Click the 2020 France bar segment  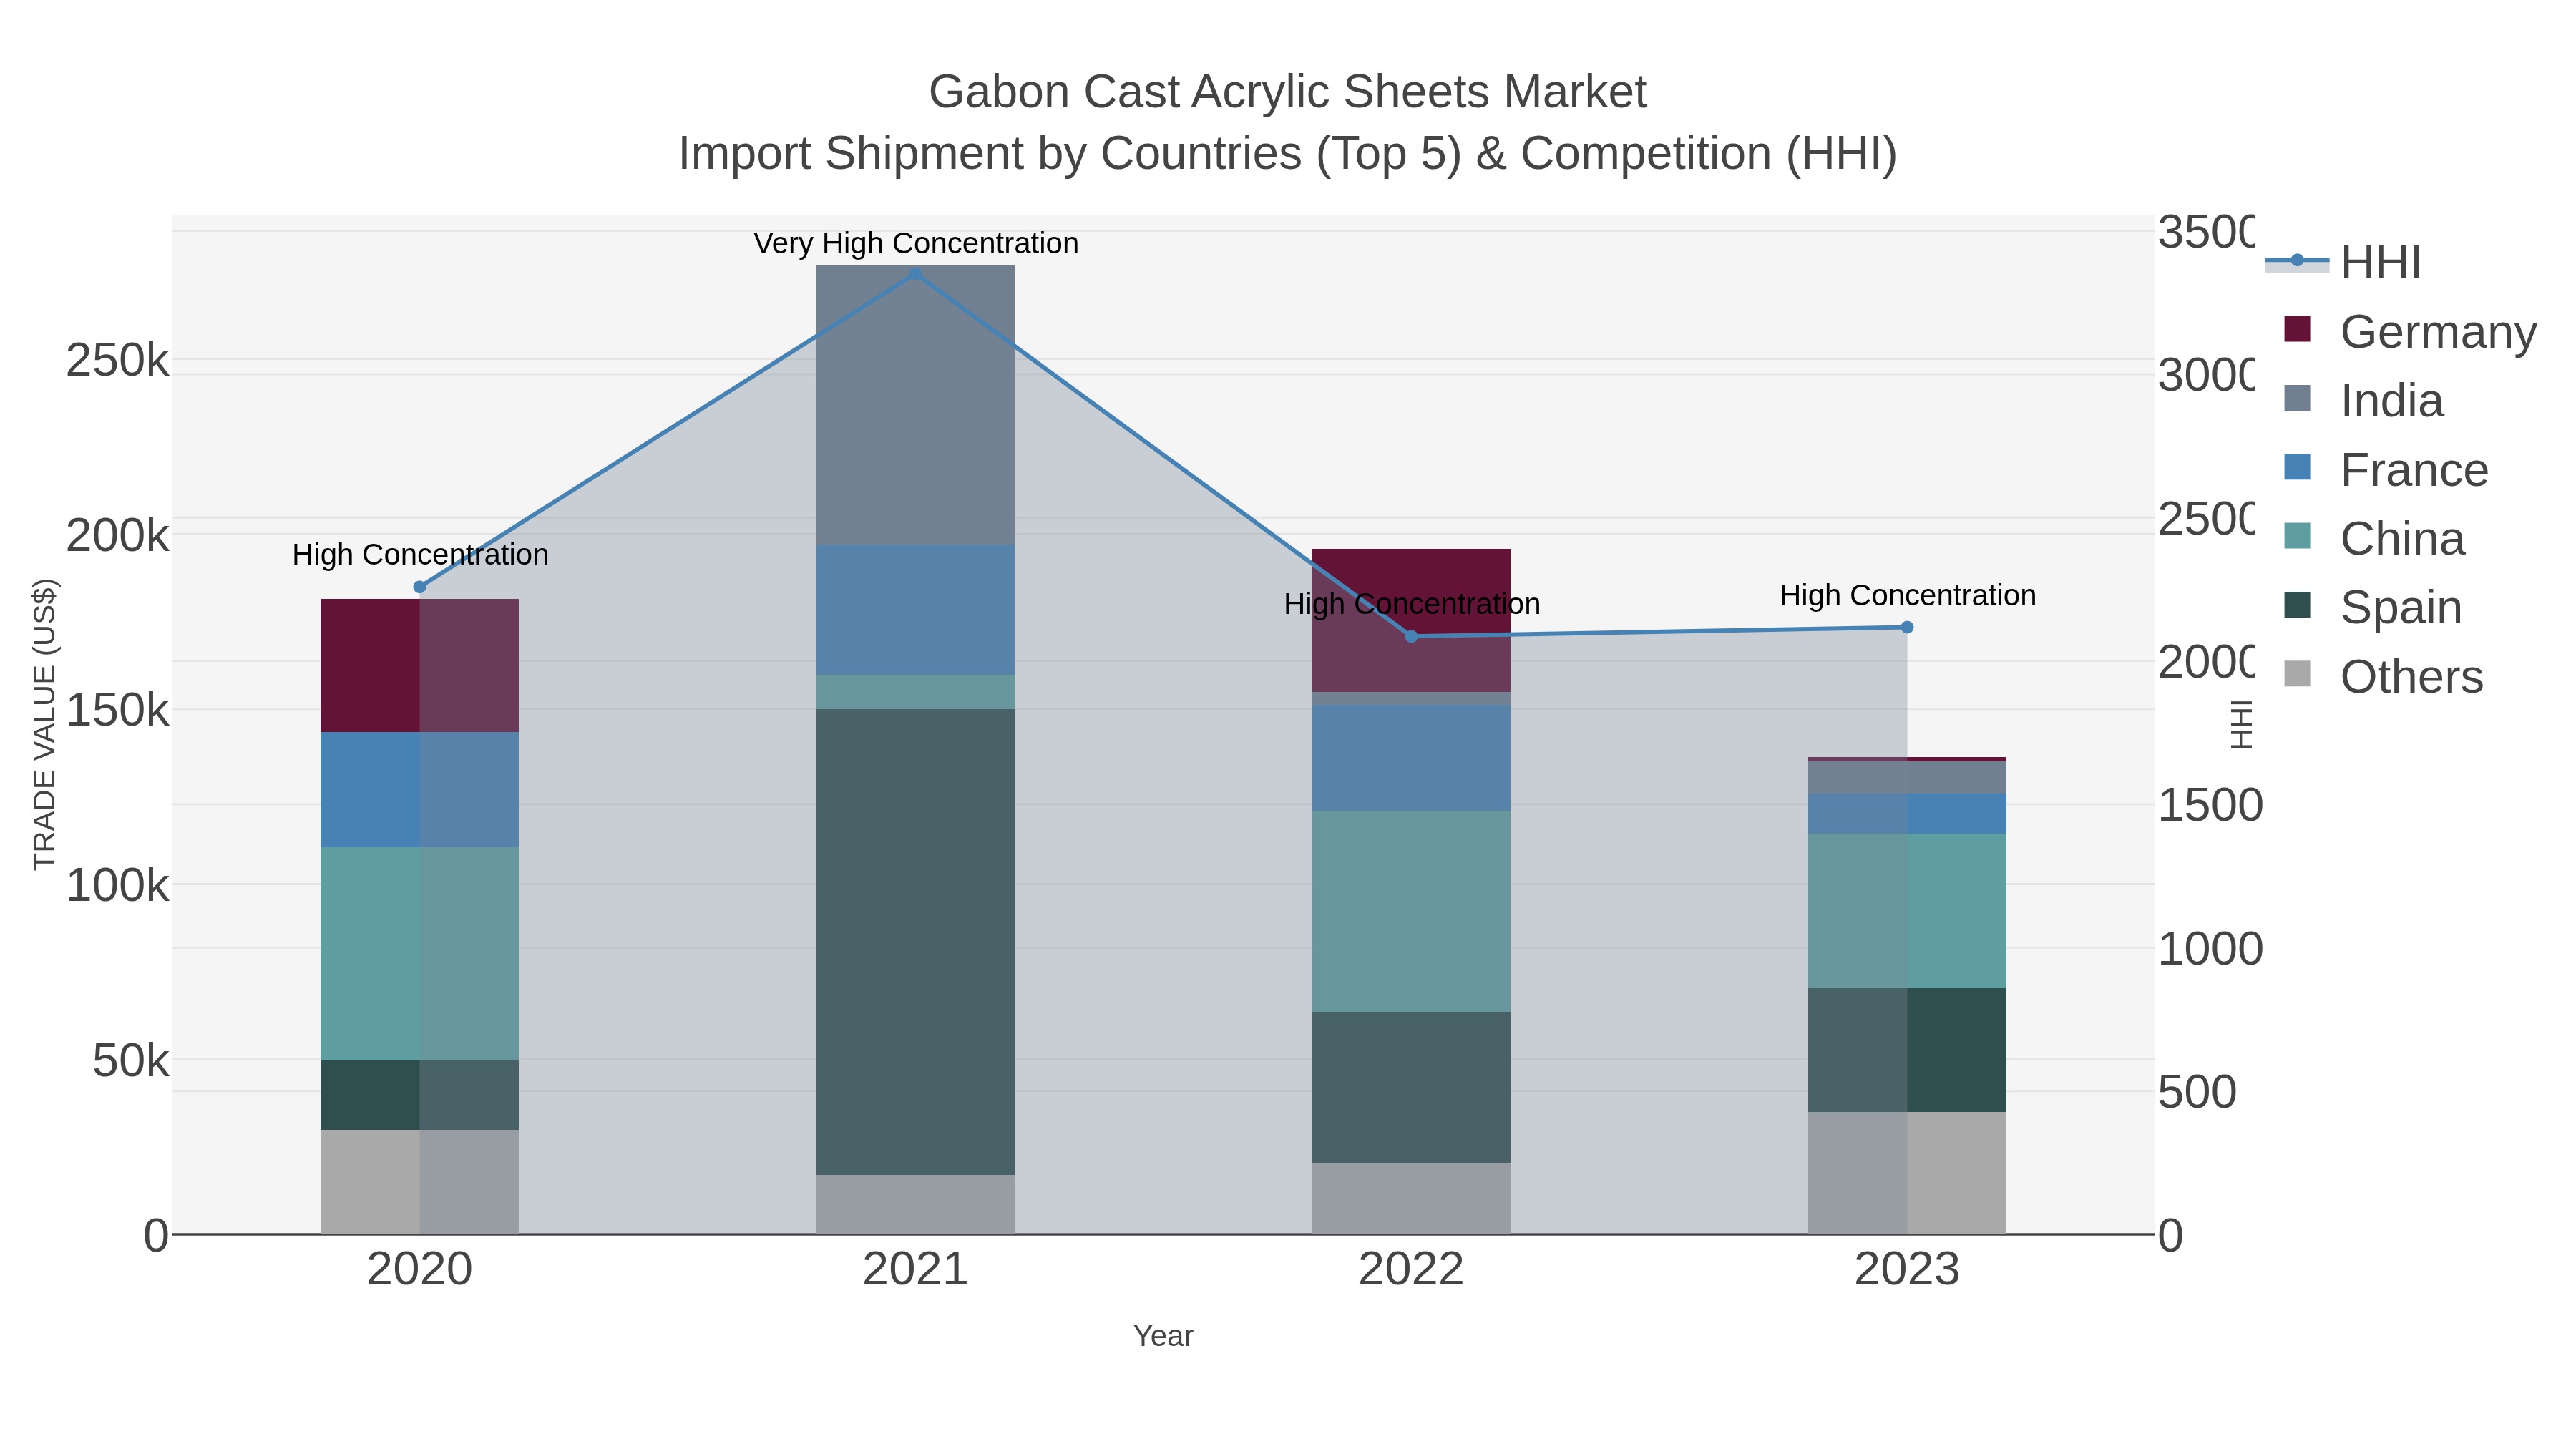pos(420,790)
